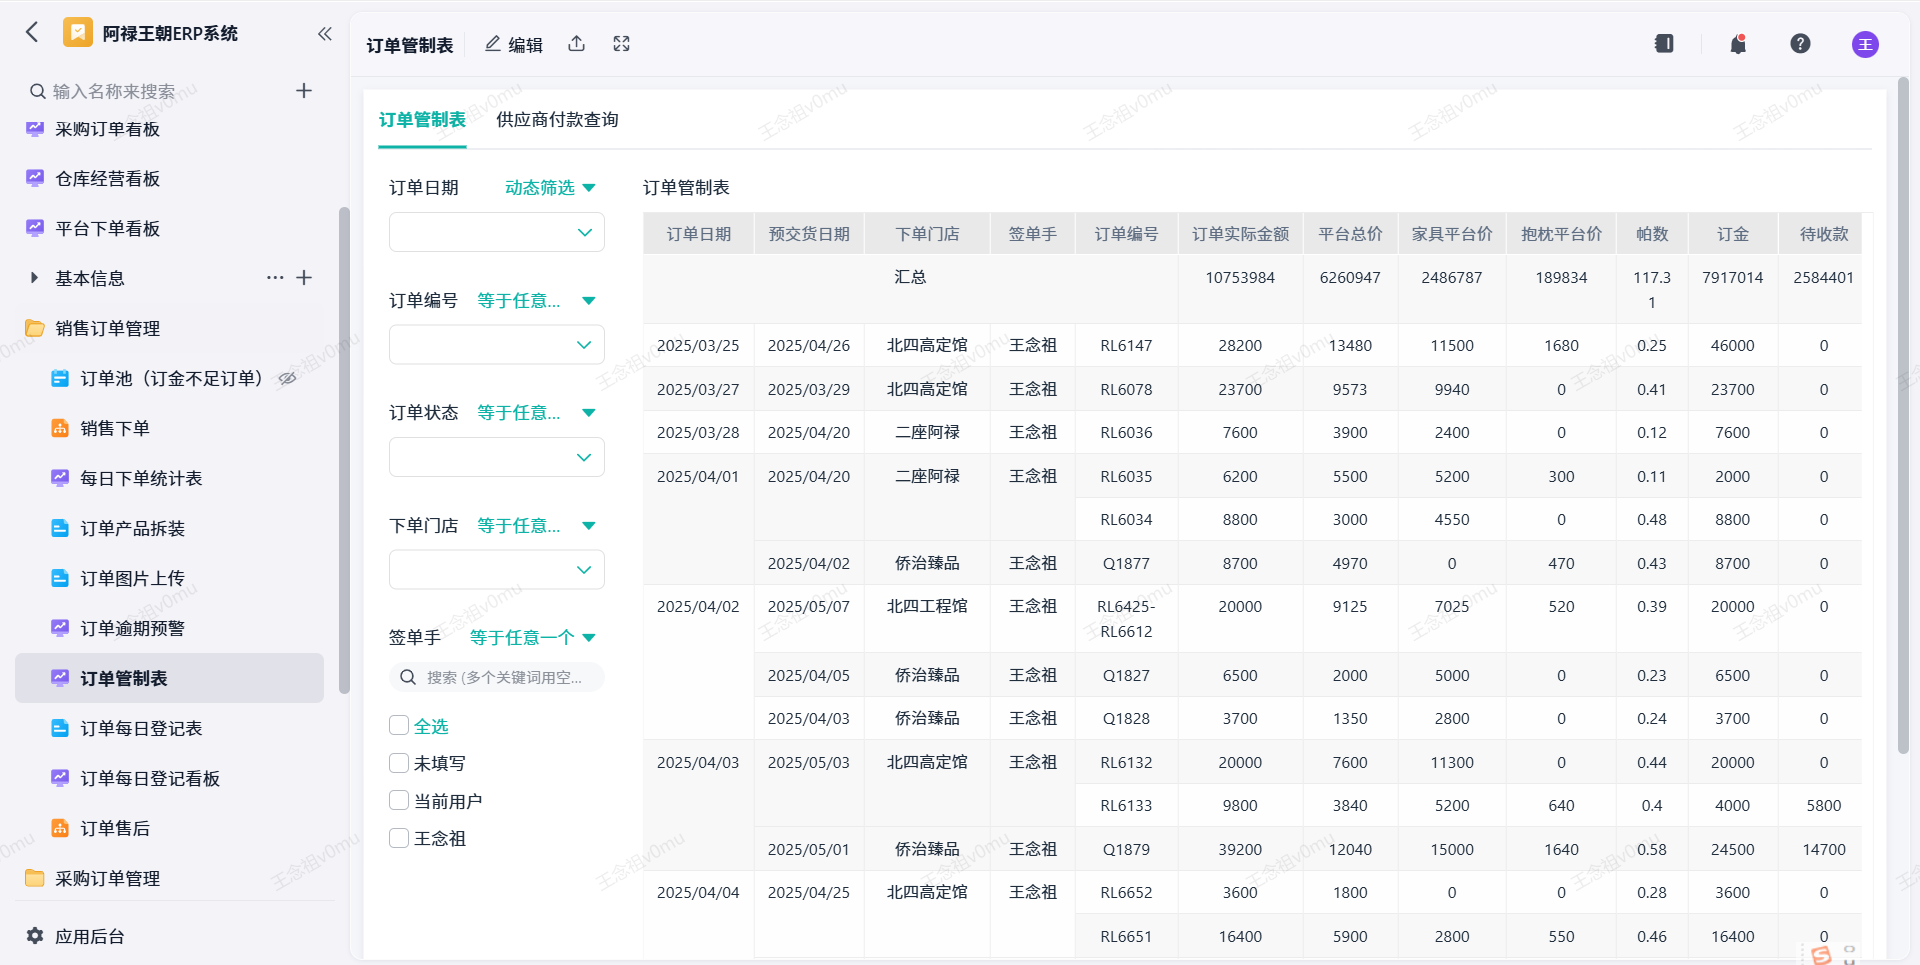Click order number RL6147 cell
Viewport: 1920px width, 965px height.
[1126, 345]
